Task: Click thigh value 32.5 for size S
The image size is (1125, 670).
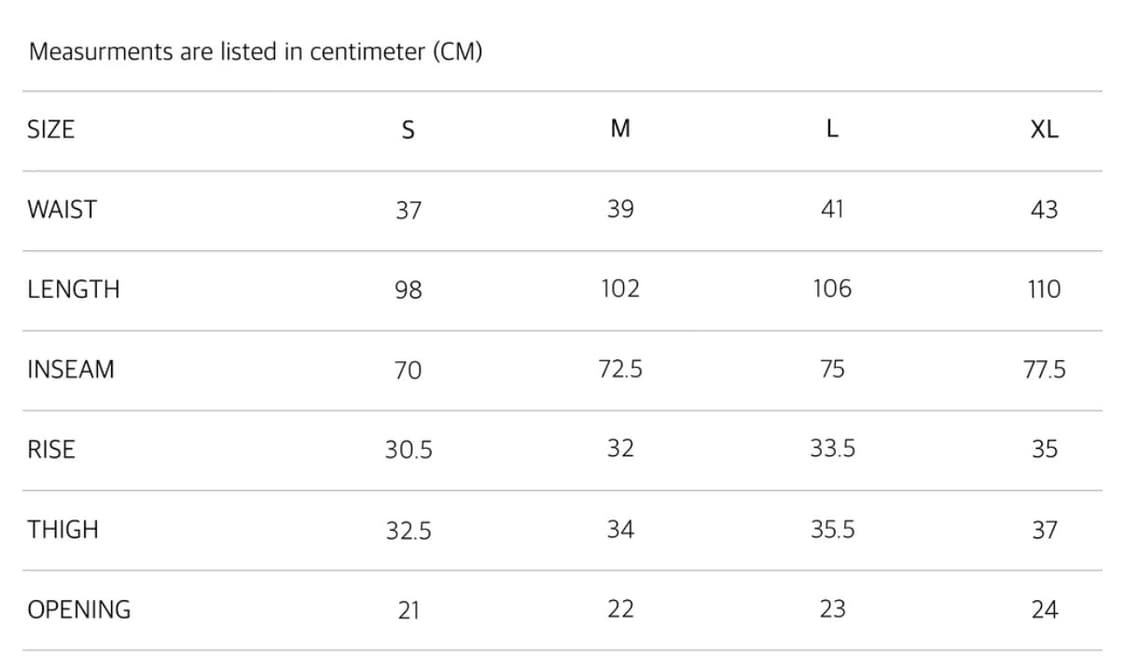Action: click(408, 530)
